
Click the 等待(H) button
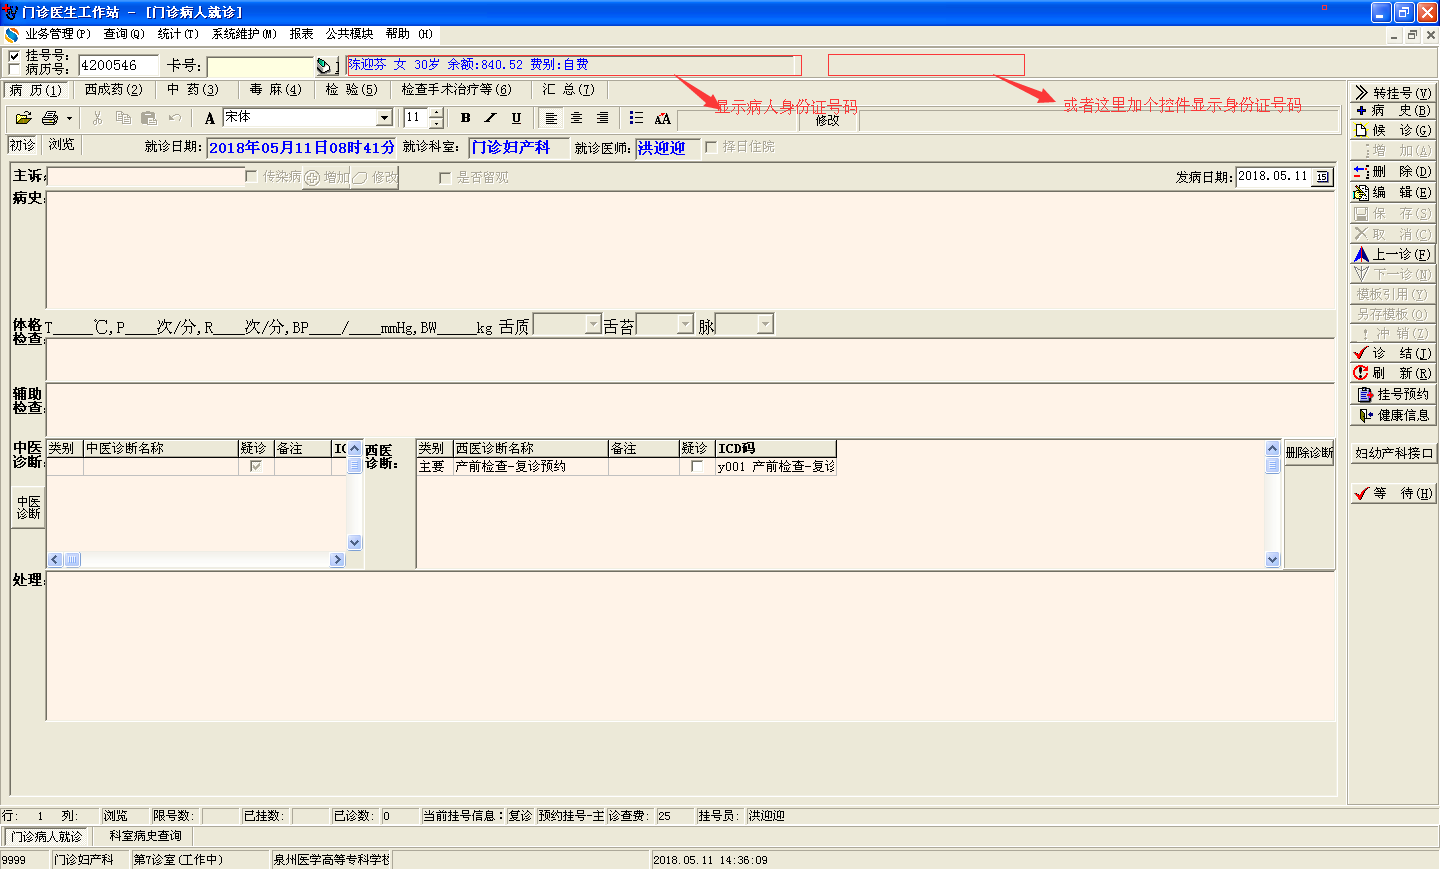pyautogui.click(x=1393, y=493)
